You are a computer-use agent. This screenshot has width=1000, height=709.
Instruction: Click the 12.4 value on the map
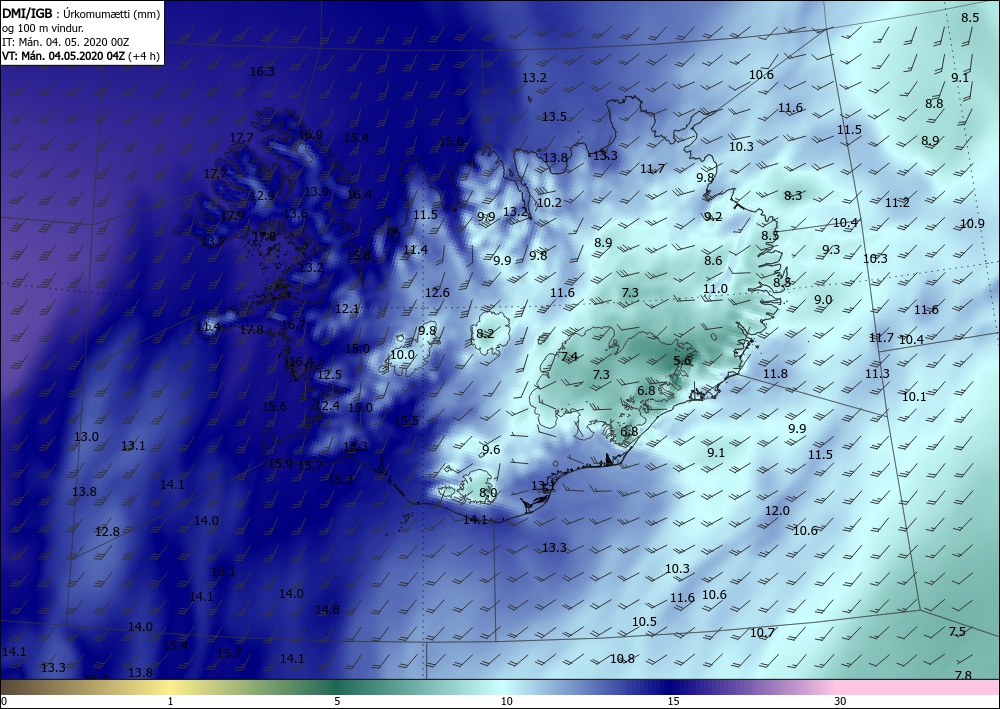[x=327, y=406]
